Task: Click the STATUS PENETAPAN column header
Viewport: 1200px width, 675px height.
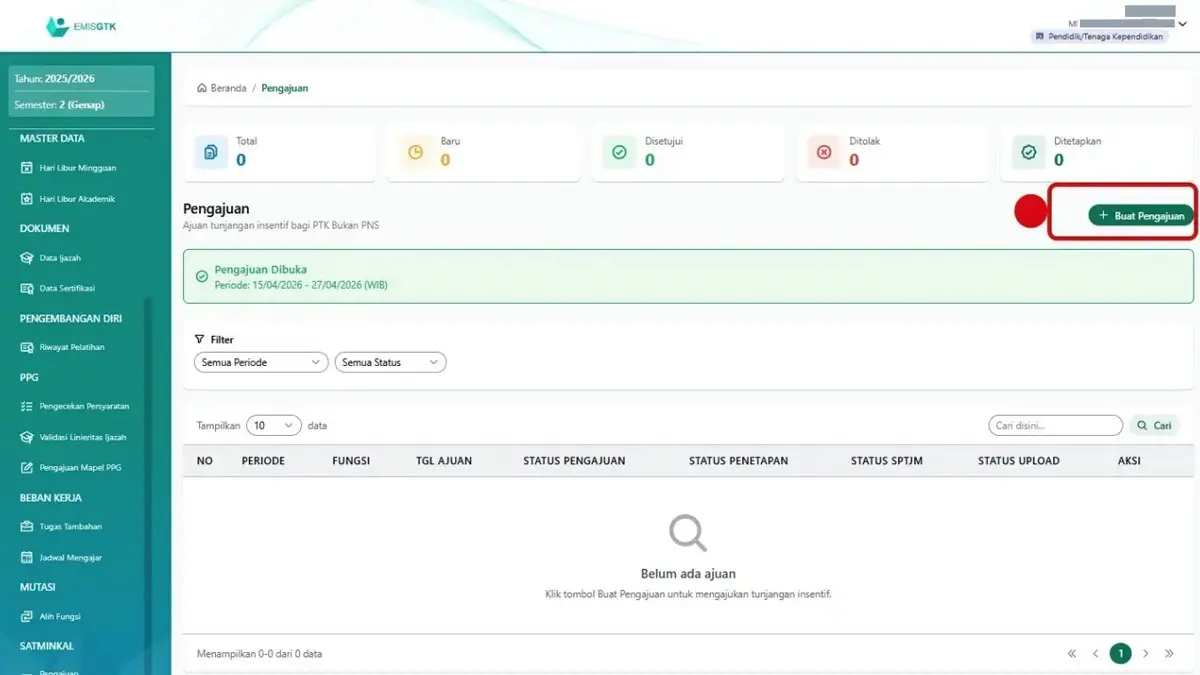Action: (739, 461)
